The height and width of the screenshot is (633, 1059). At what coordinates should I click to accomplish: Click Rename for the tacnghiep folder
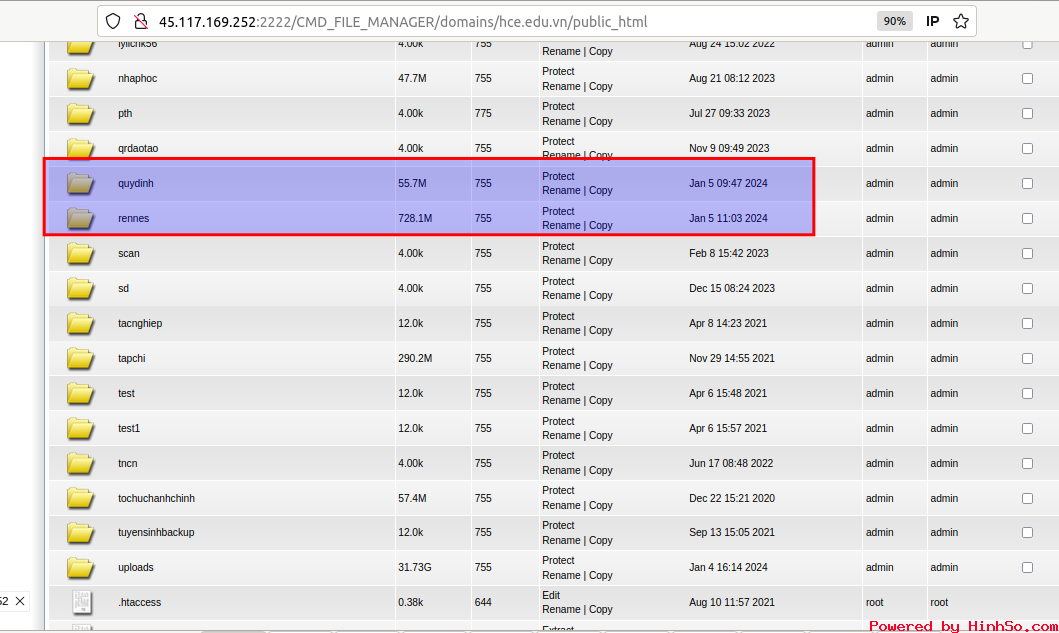coord(561,330)
